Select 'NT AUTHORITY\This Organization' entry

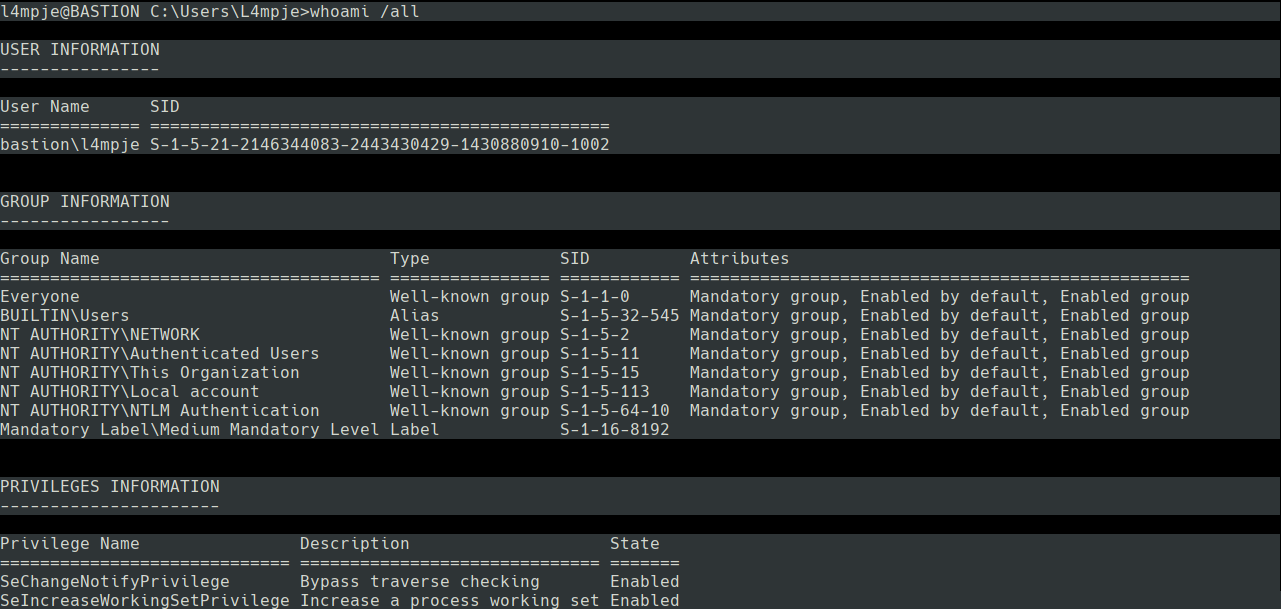click(x=150, y=373)
